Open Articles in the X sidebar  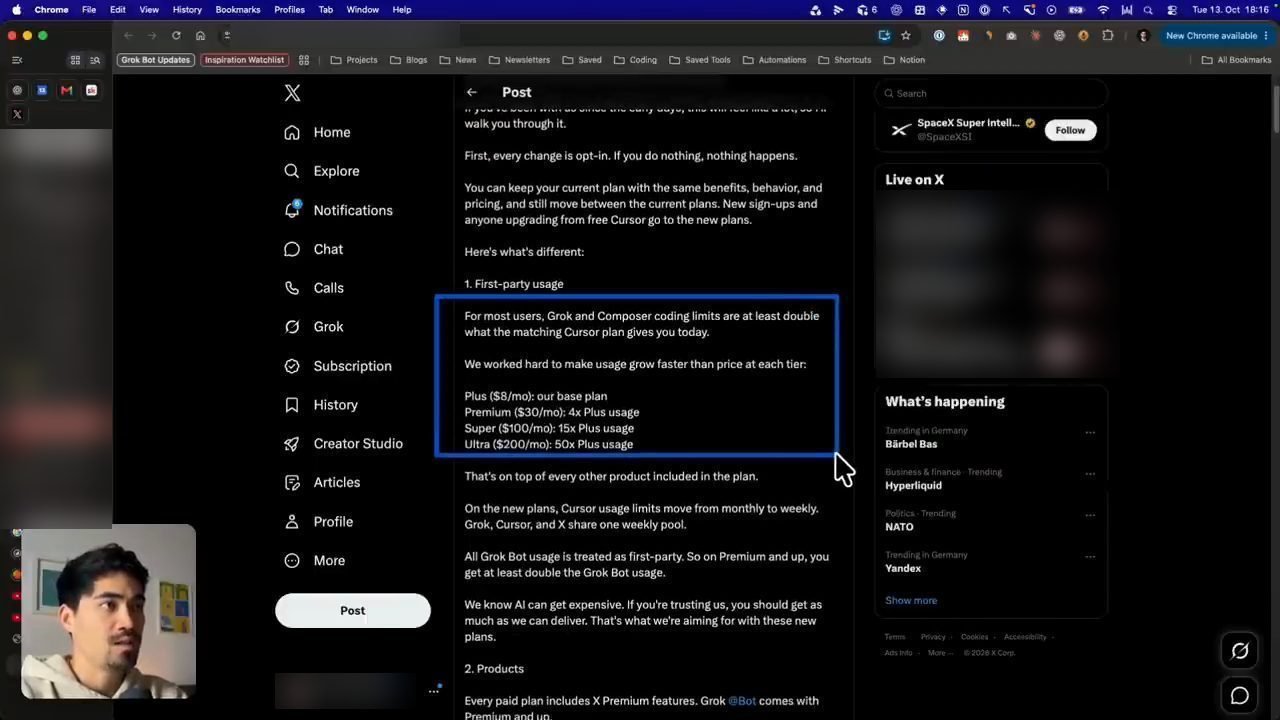[322, 482]
